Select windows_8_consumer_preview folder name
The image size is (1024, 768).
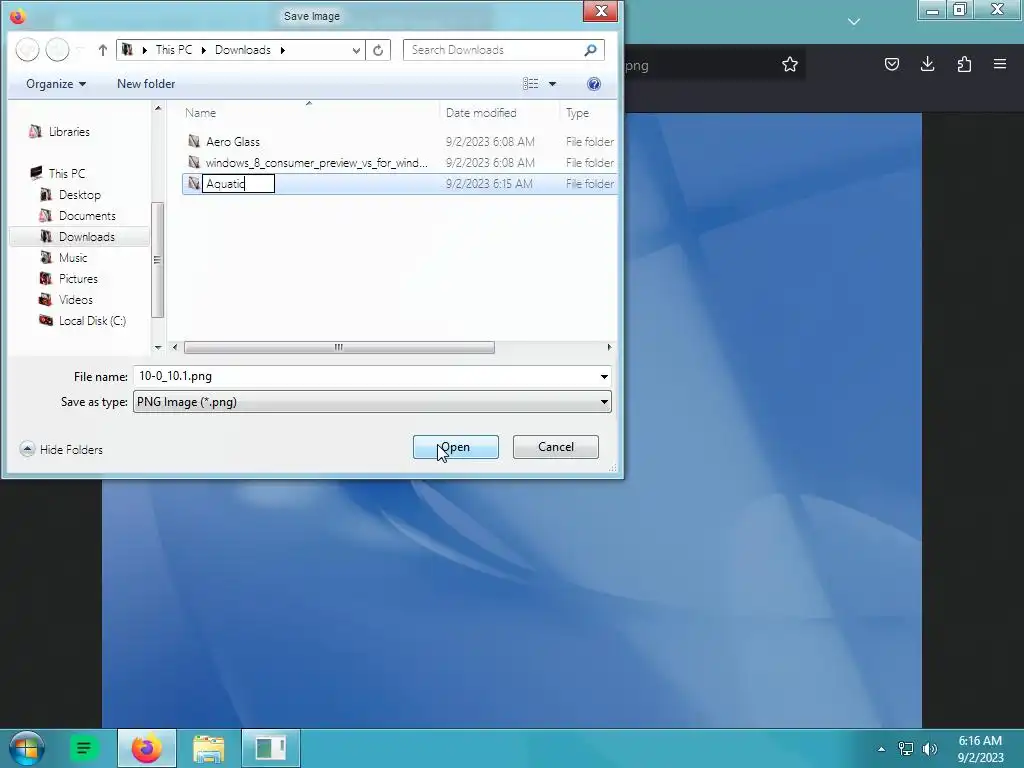tap(317, 163)
